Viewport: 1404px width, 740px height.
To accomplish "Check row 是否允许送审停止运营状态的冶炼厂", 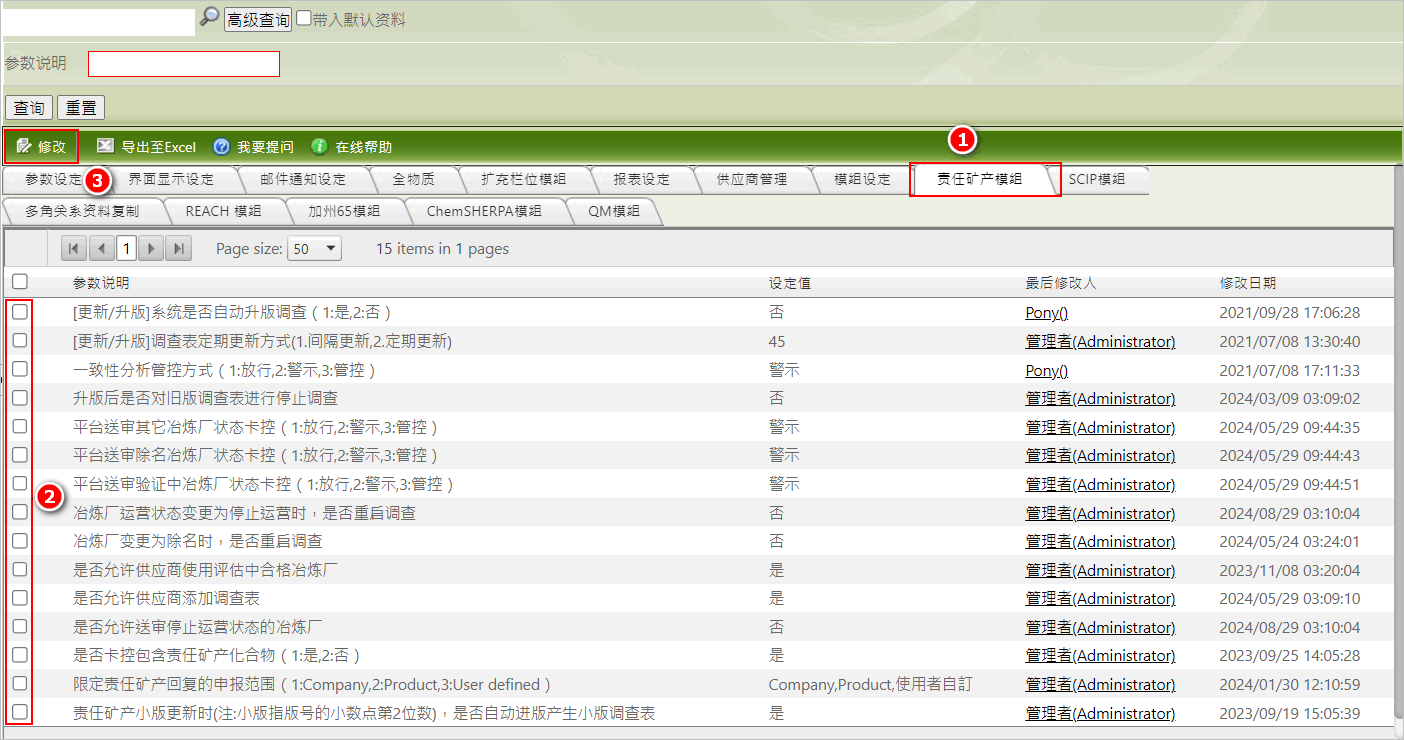I will 19,627.
